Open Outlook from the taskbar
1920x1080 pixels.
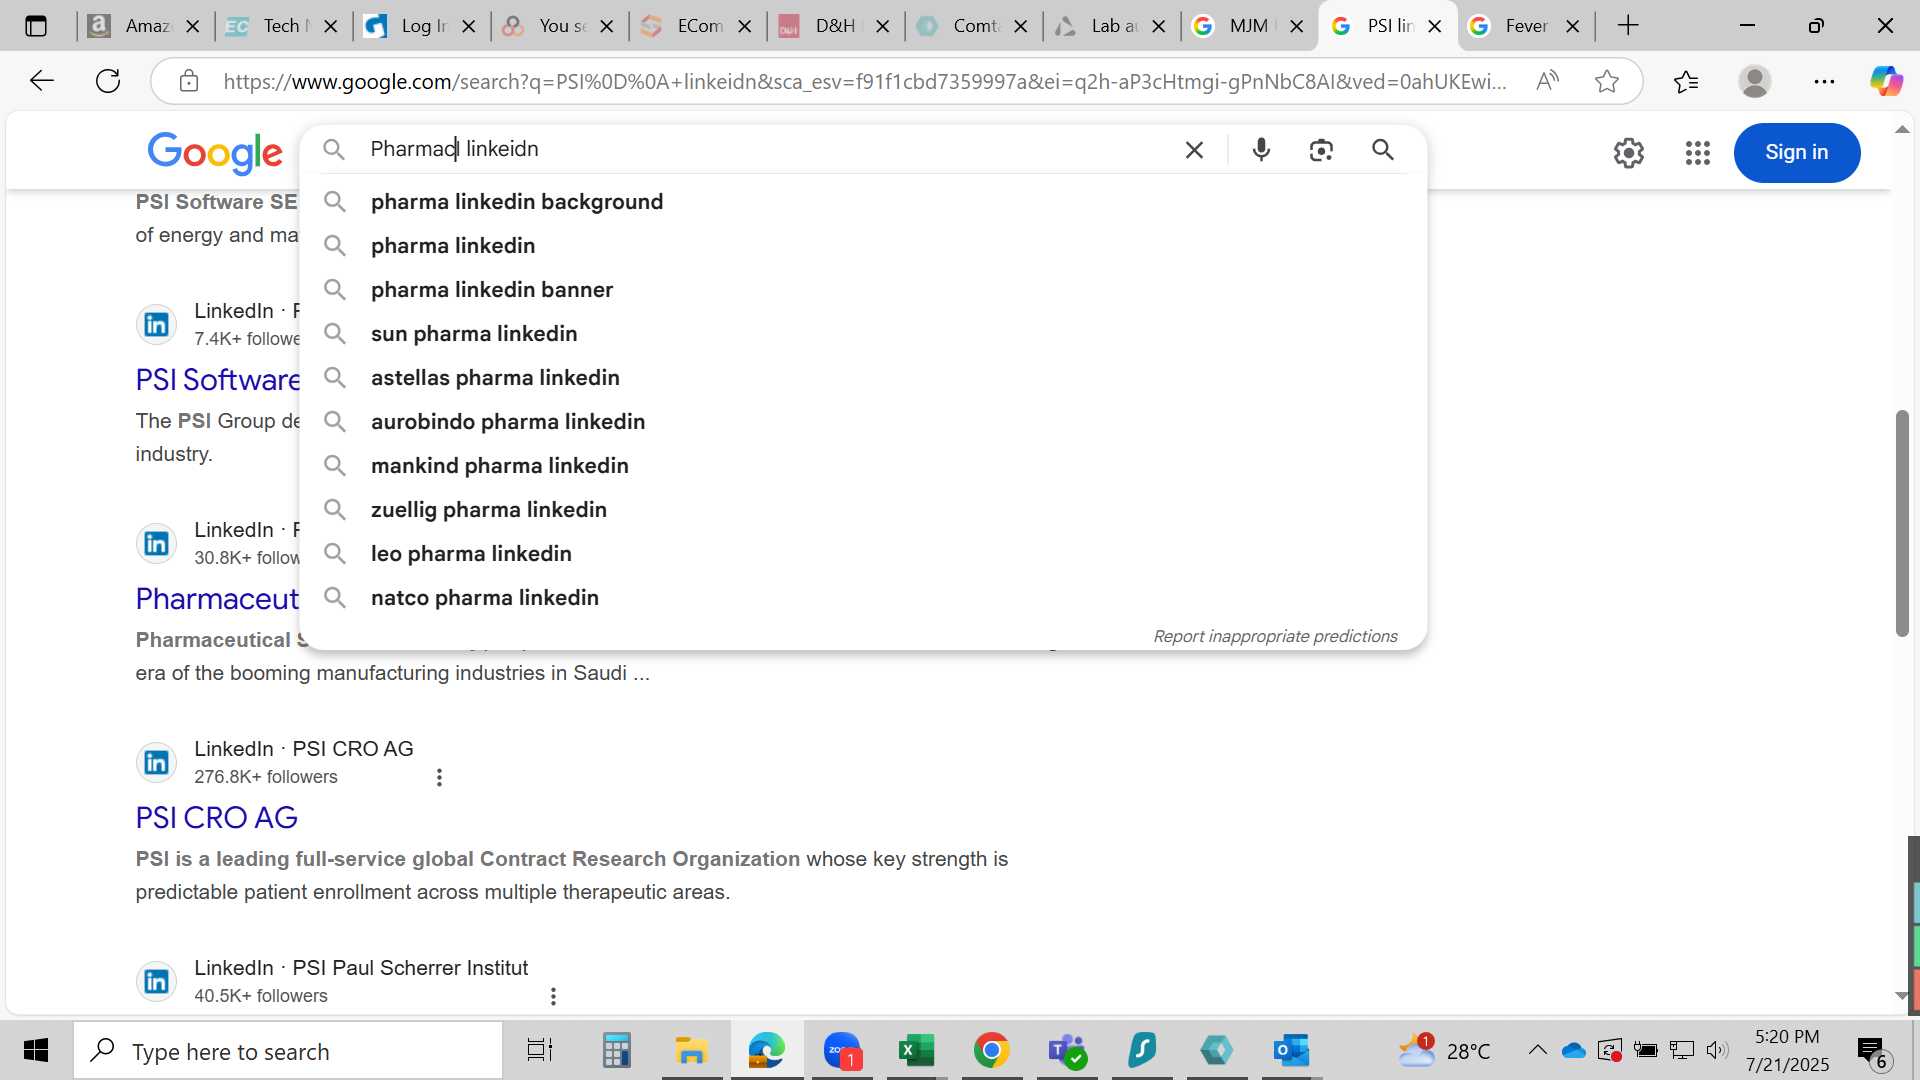tap(1291, 1051)
